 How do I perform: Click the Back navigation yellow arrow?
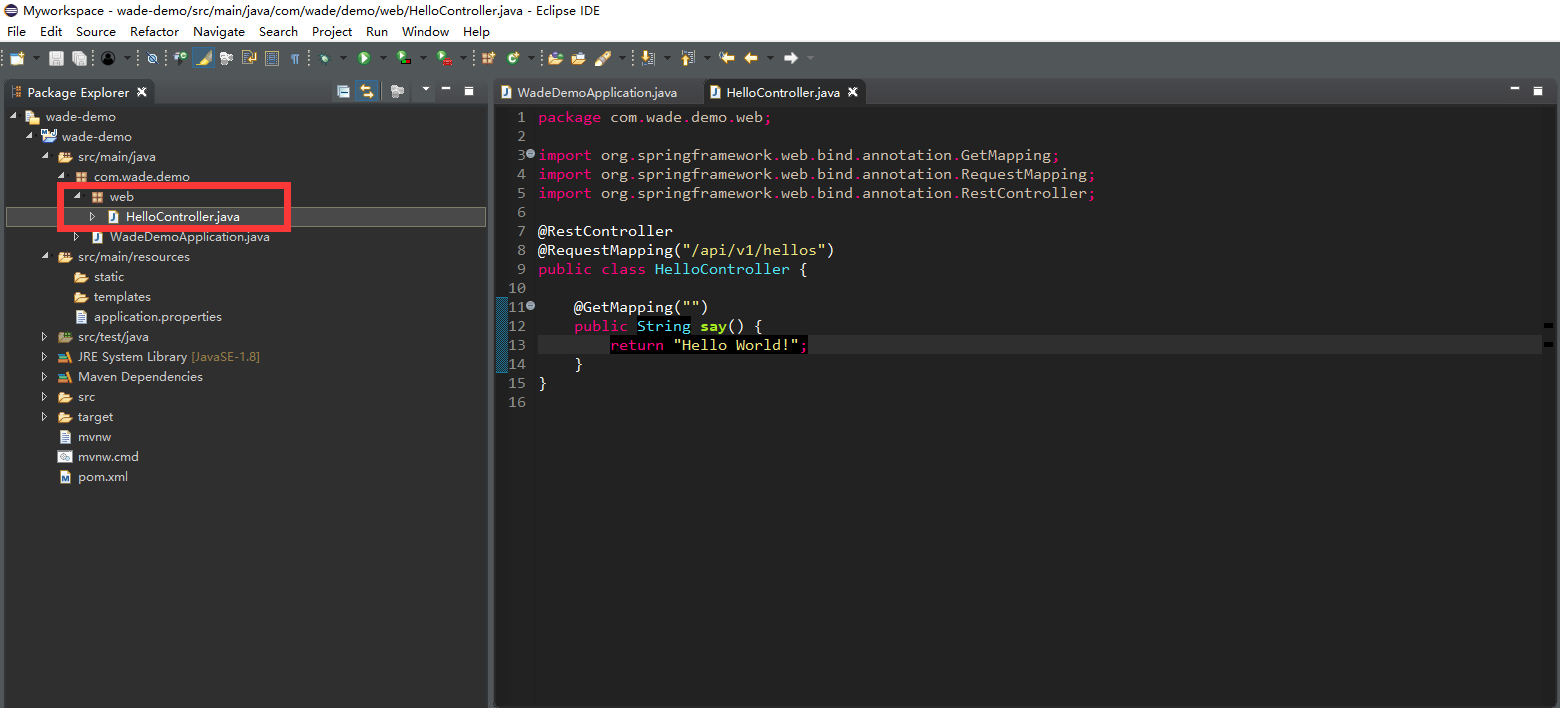(751, 58)
